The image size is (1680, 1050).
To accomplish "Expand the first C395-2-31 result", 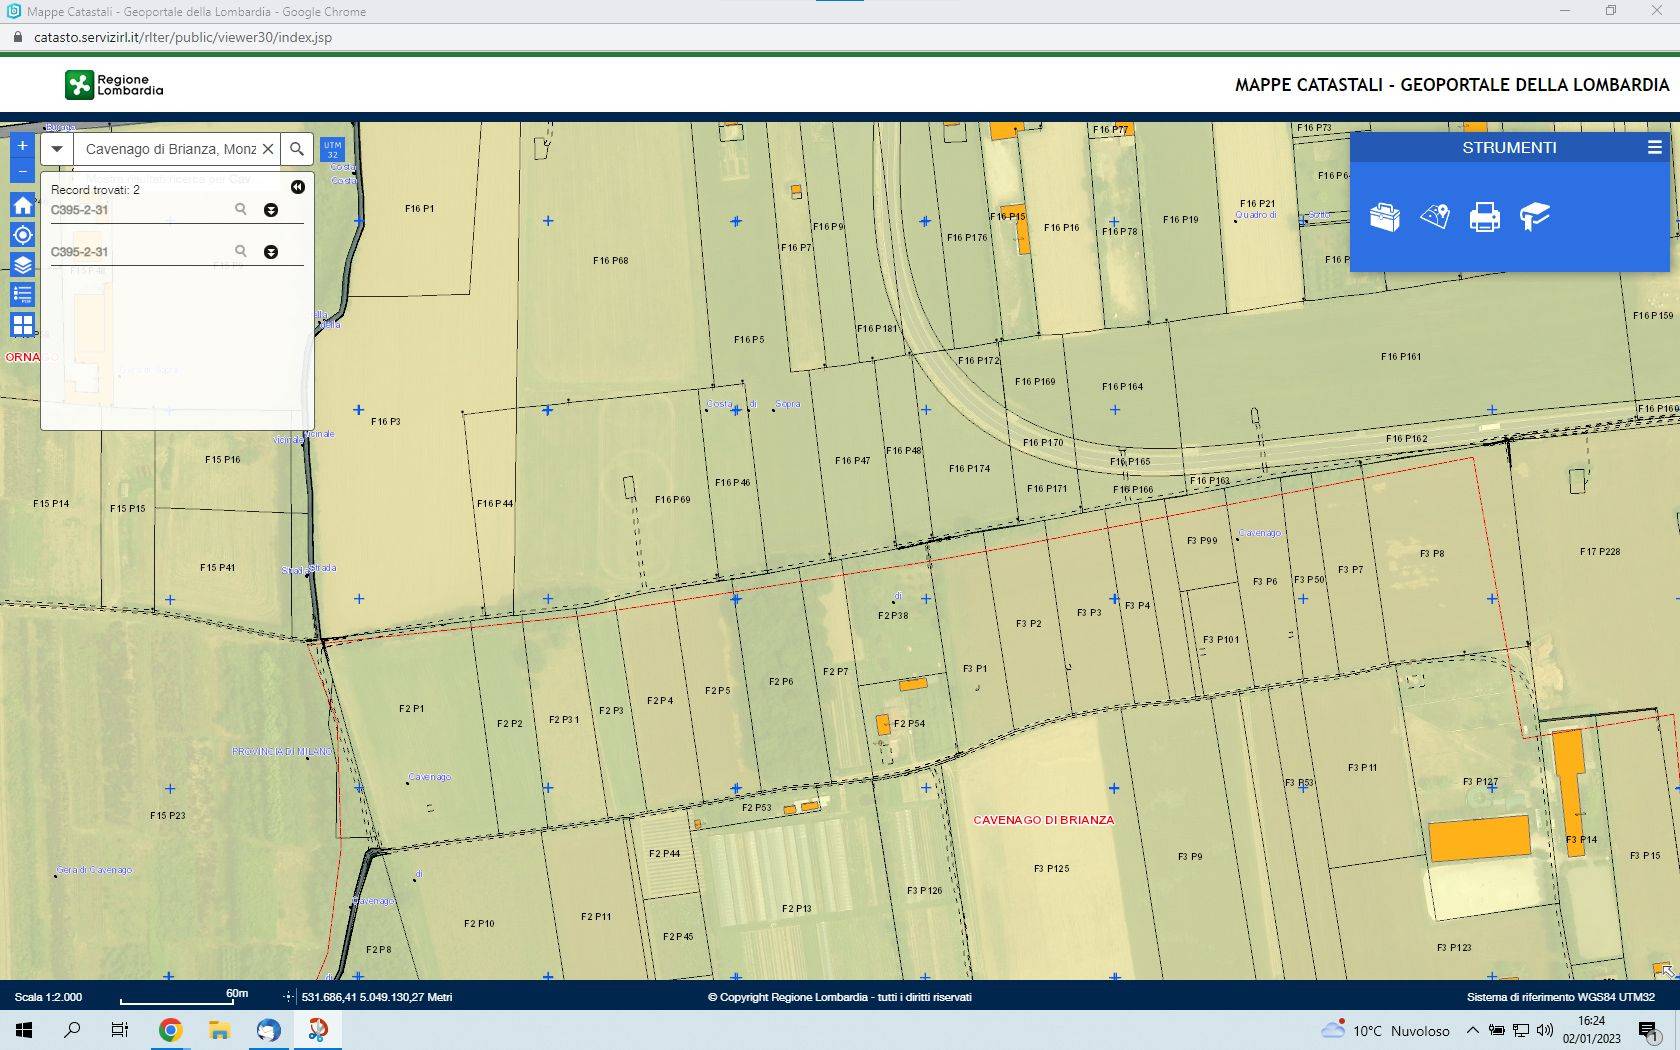I will [x=270, y=210].
